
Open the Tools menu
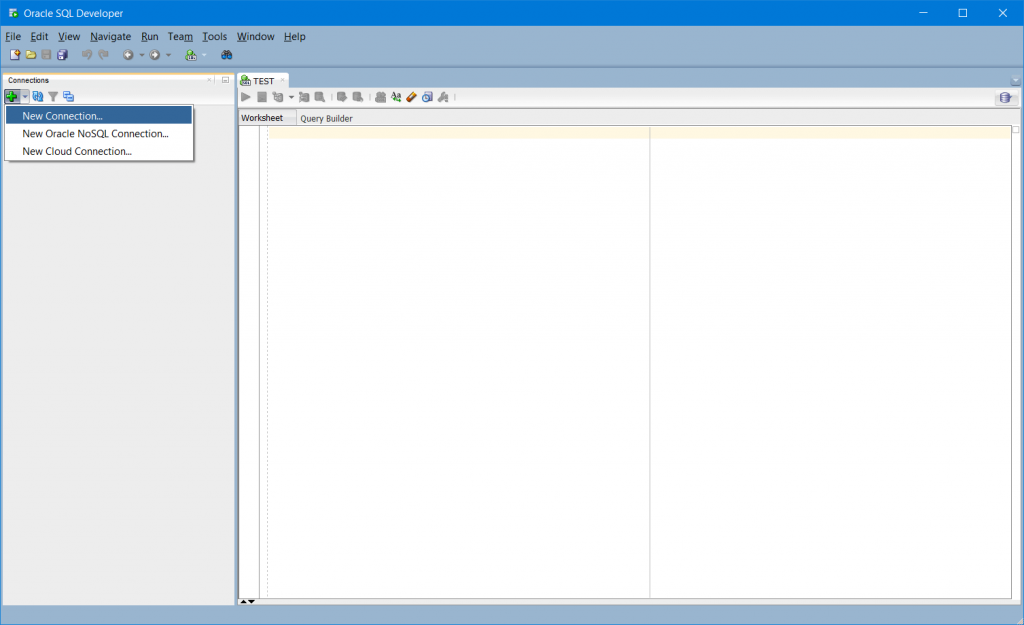pyautogui.click(x=214, y=37)
